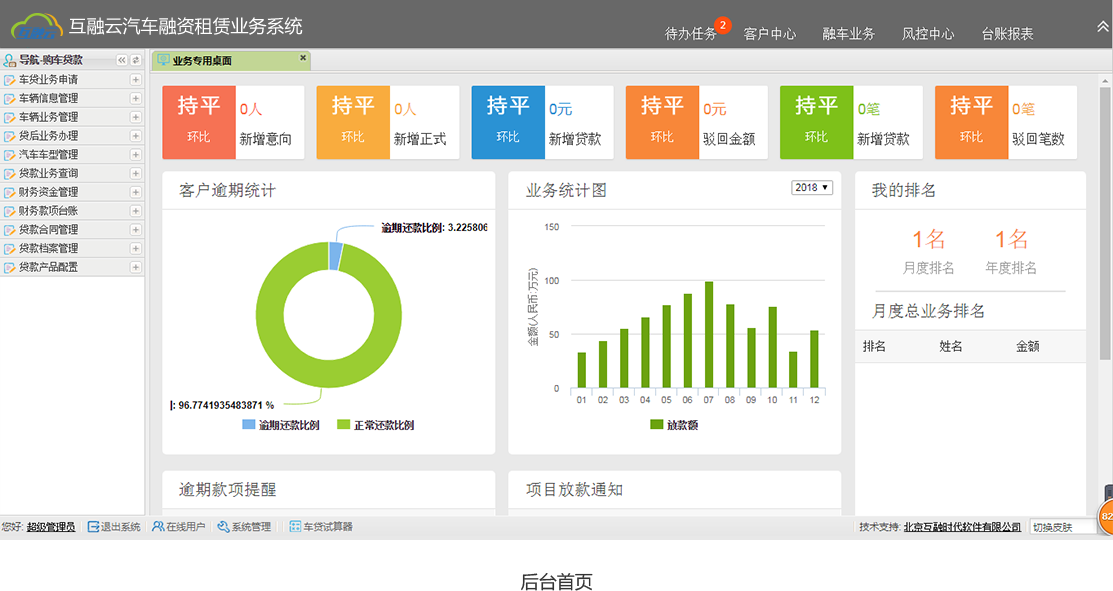The image size is (1113, 591).
Task: Launch the 车贷试算器 calculator icon
Action: click(x=295, y=527)
